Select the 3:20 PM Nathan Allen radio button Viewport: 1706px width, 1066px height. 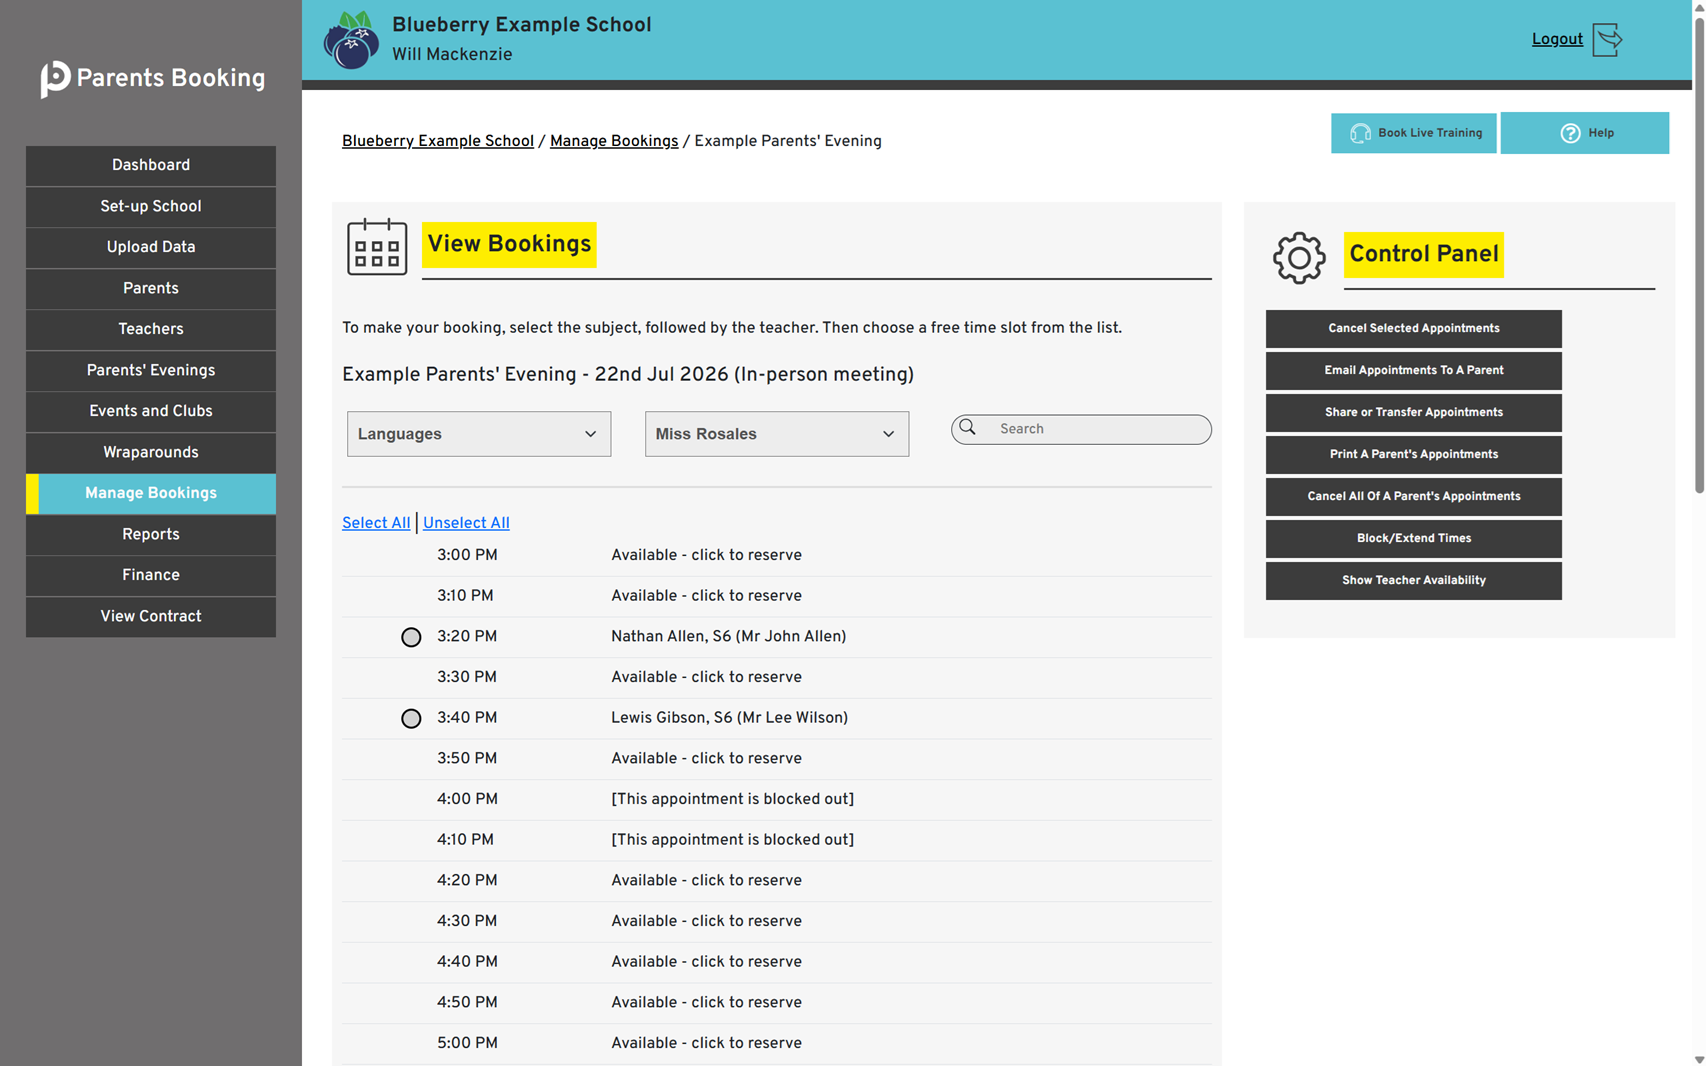tap(411, 637)
